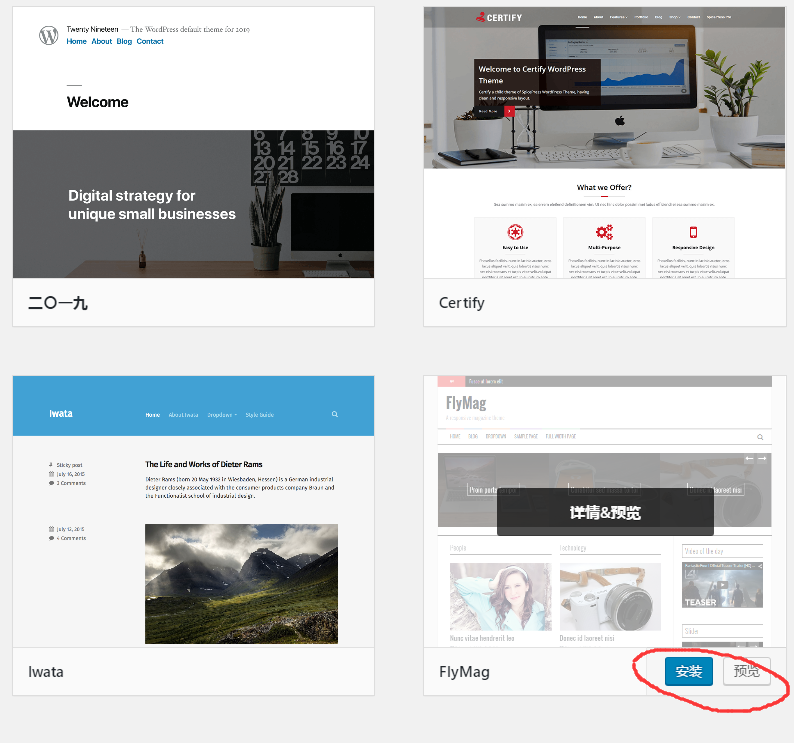The width and height of the screenshot is (794, 743).
Task: Click the 安装 (Install) button for FlyMag
Action: pyautogui.click(x=688, y=671)
